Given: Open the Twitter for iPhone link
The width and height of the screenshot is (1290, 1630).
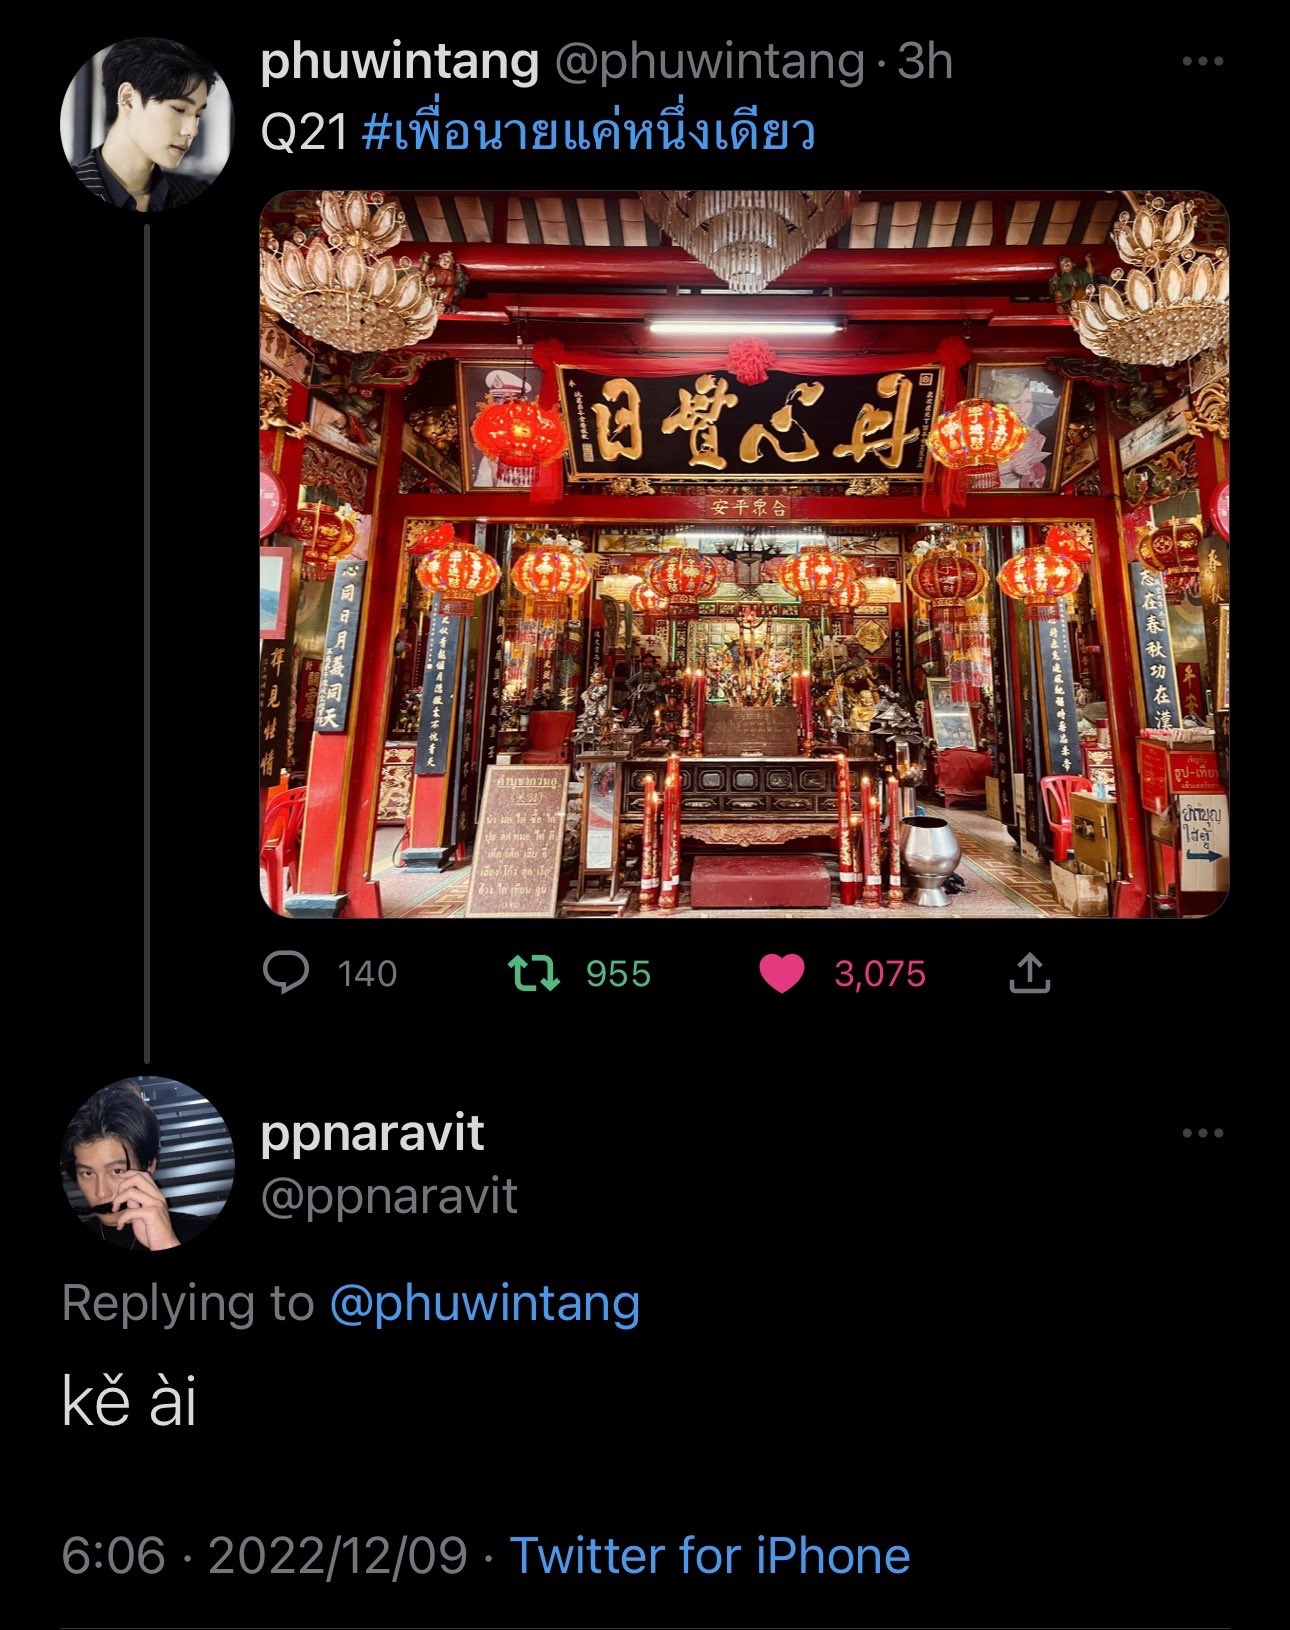Looking at the screenshot, I should 710,1556.
